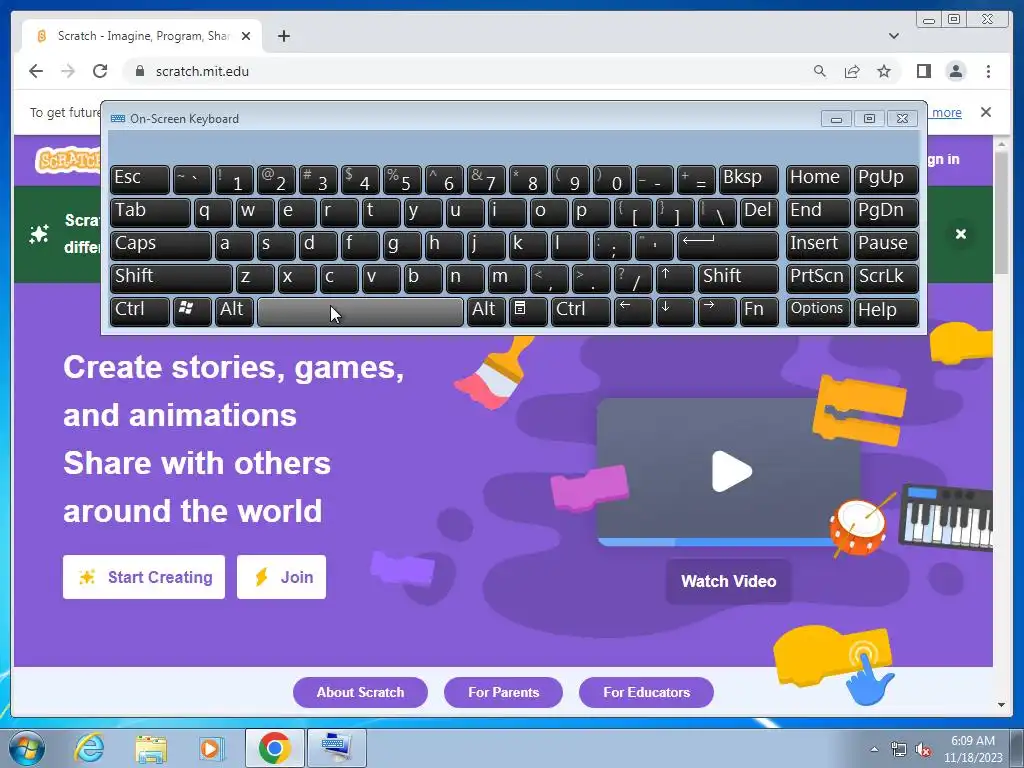Open Windows Explorer folder in taskbar
This screenshot has height=768, width=1024.
coord(151,748)
